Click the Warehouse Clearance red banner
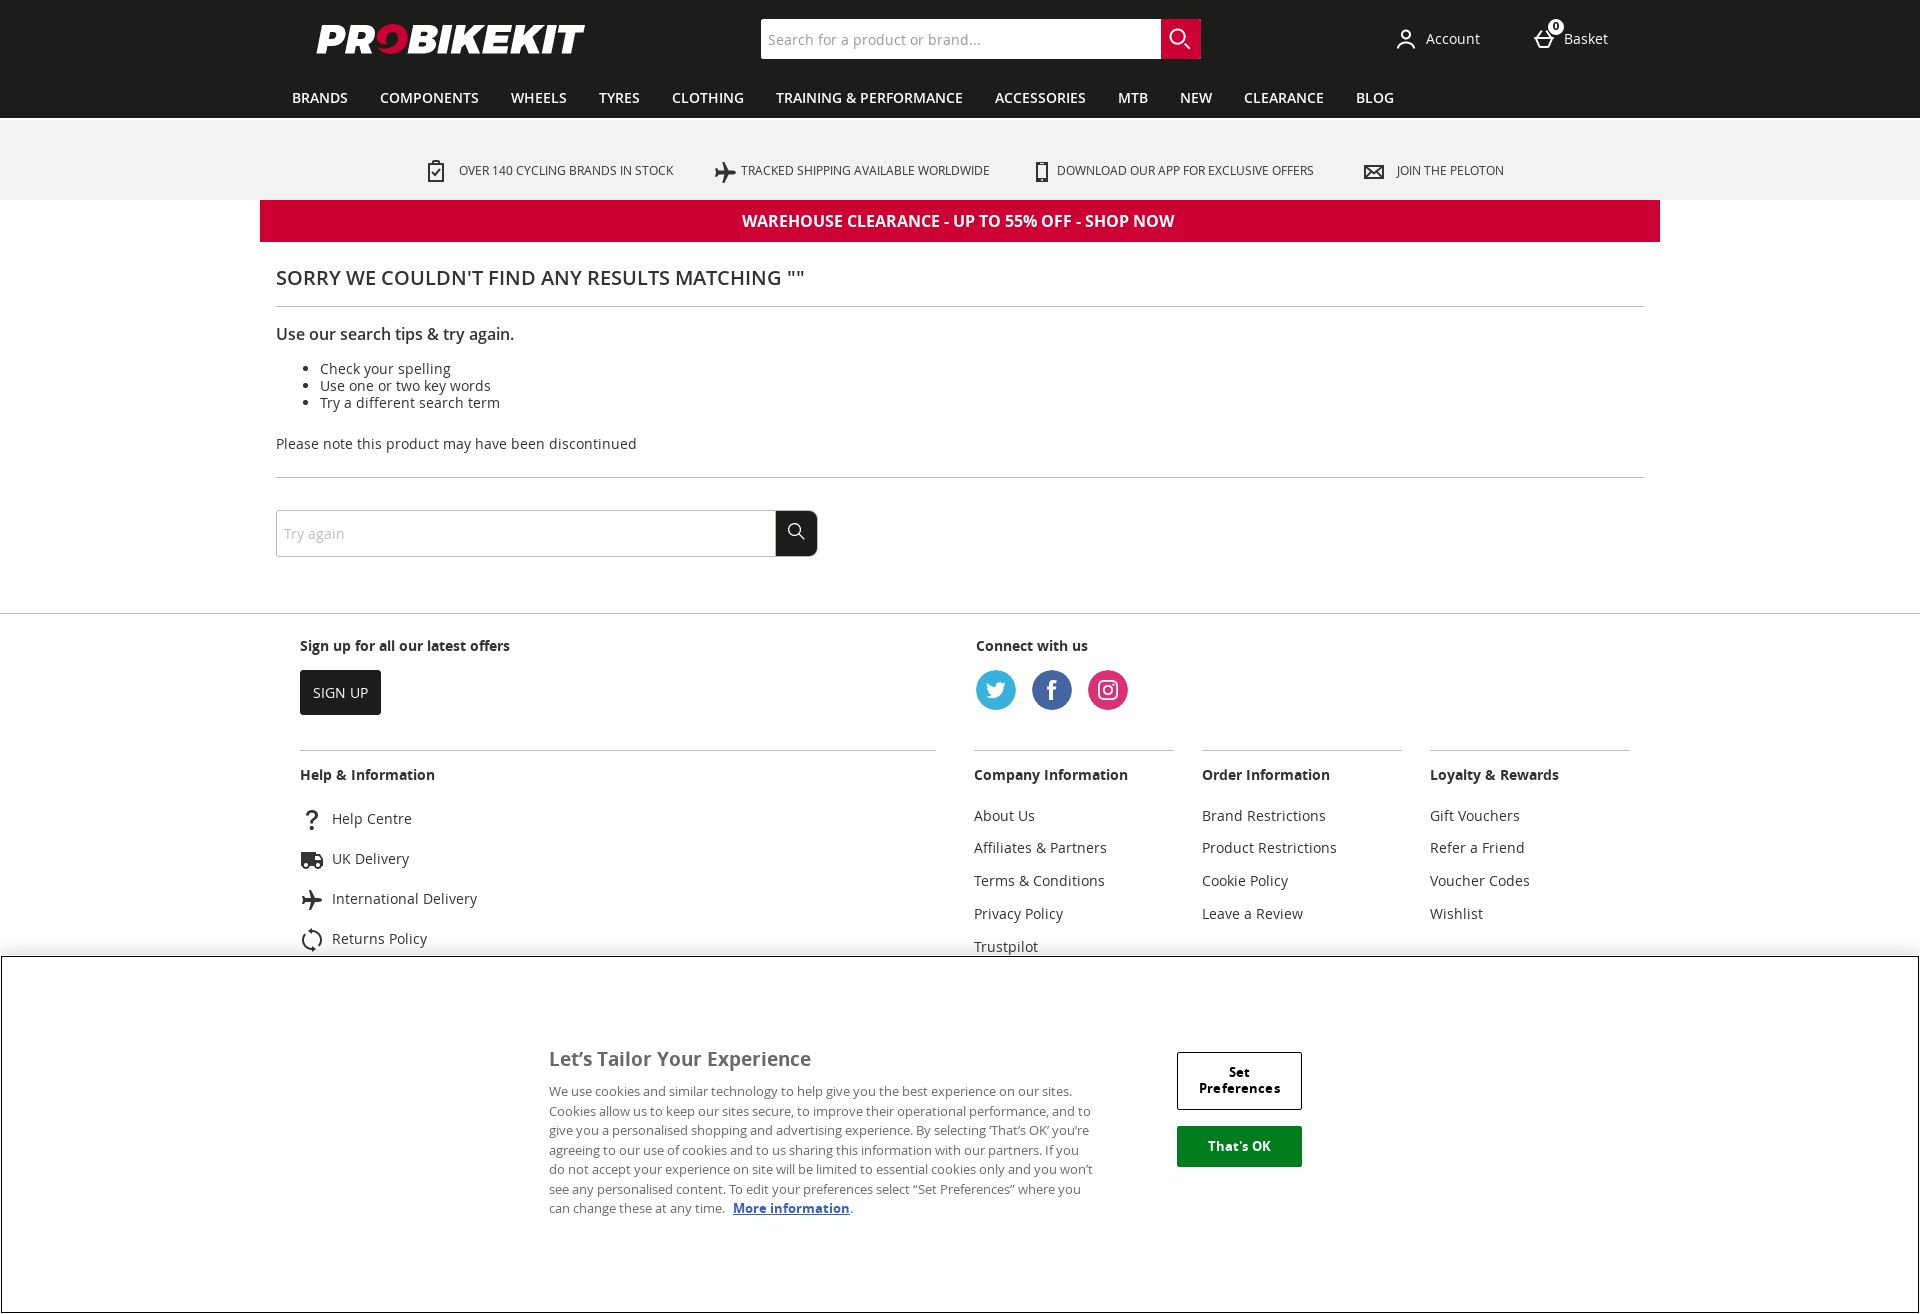Screen dimensions: 1920x1314 pos(960,221)
